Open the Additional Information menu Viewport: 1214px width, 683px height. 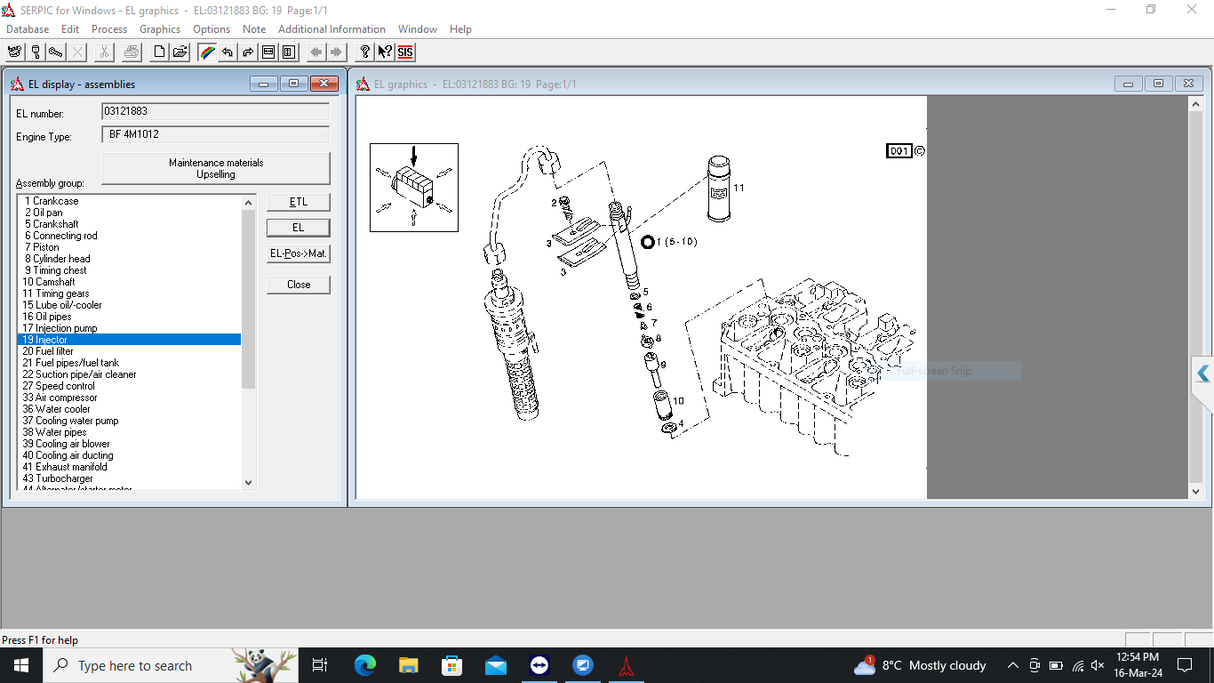click(332, 29)
